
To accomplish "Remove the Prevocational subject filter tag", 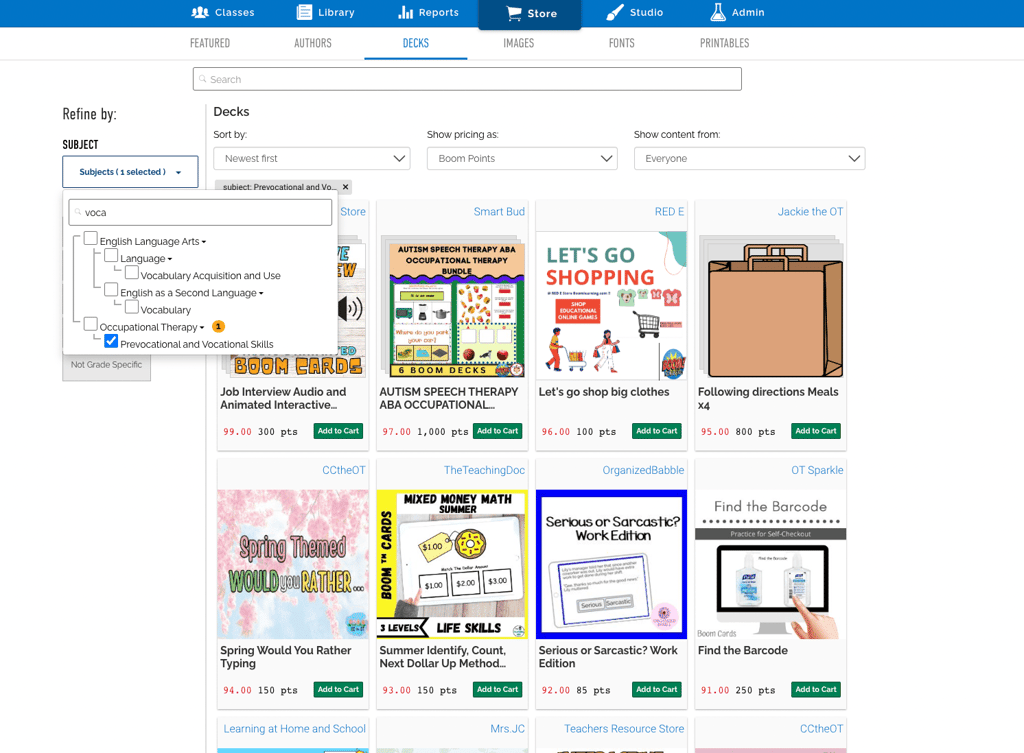I will point(346,187).
